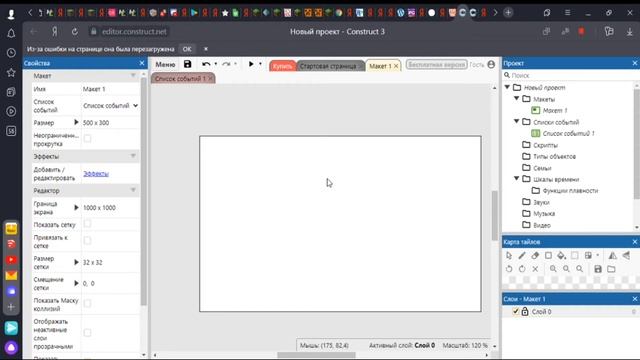Toggle the Неограниченная прокрутка checkbox

pos(87,139)
